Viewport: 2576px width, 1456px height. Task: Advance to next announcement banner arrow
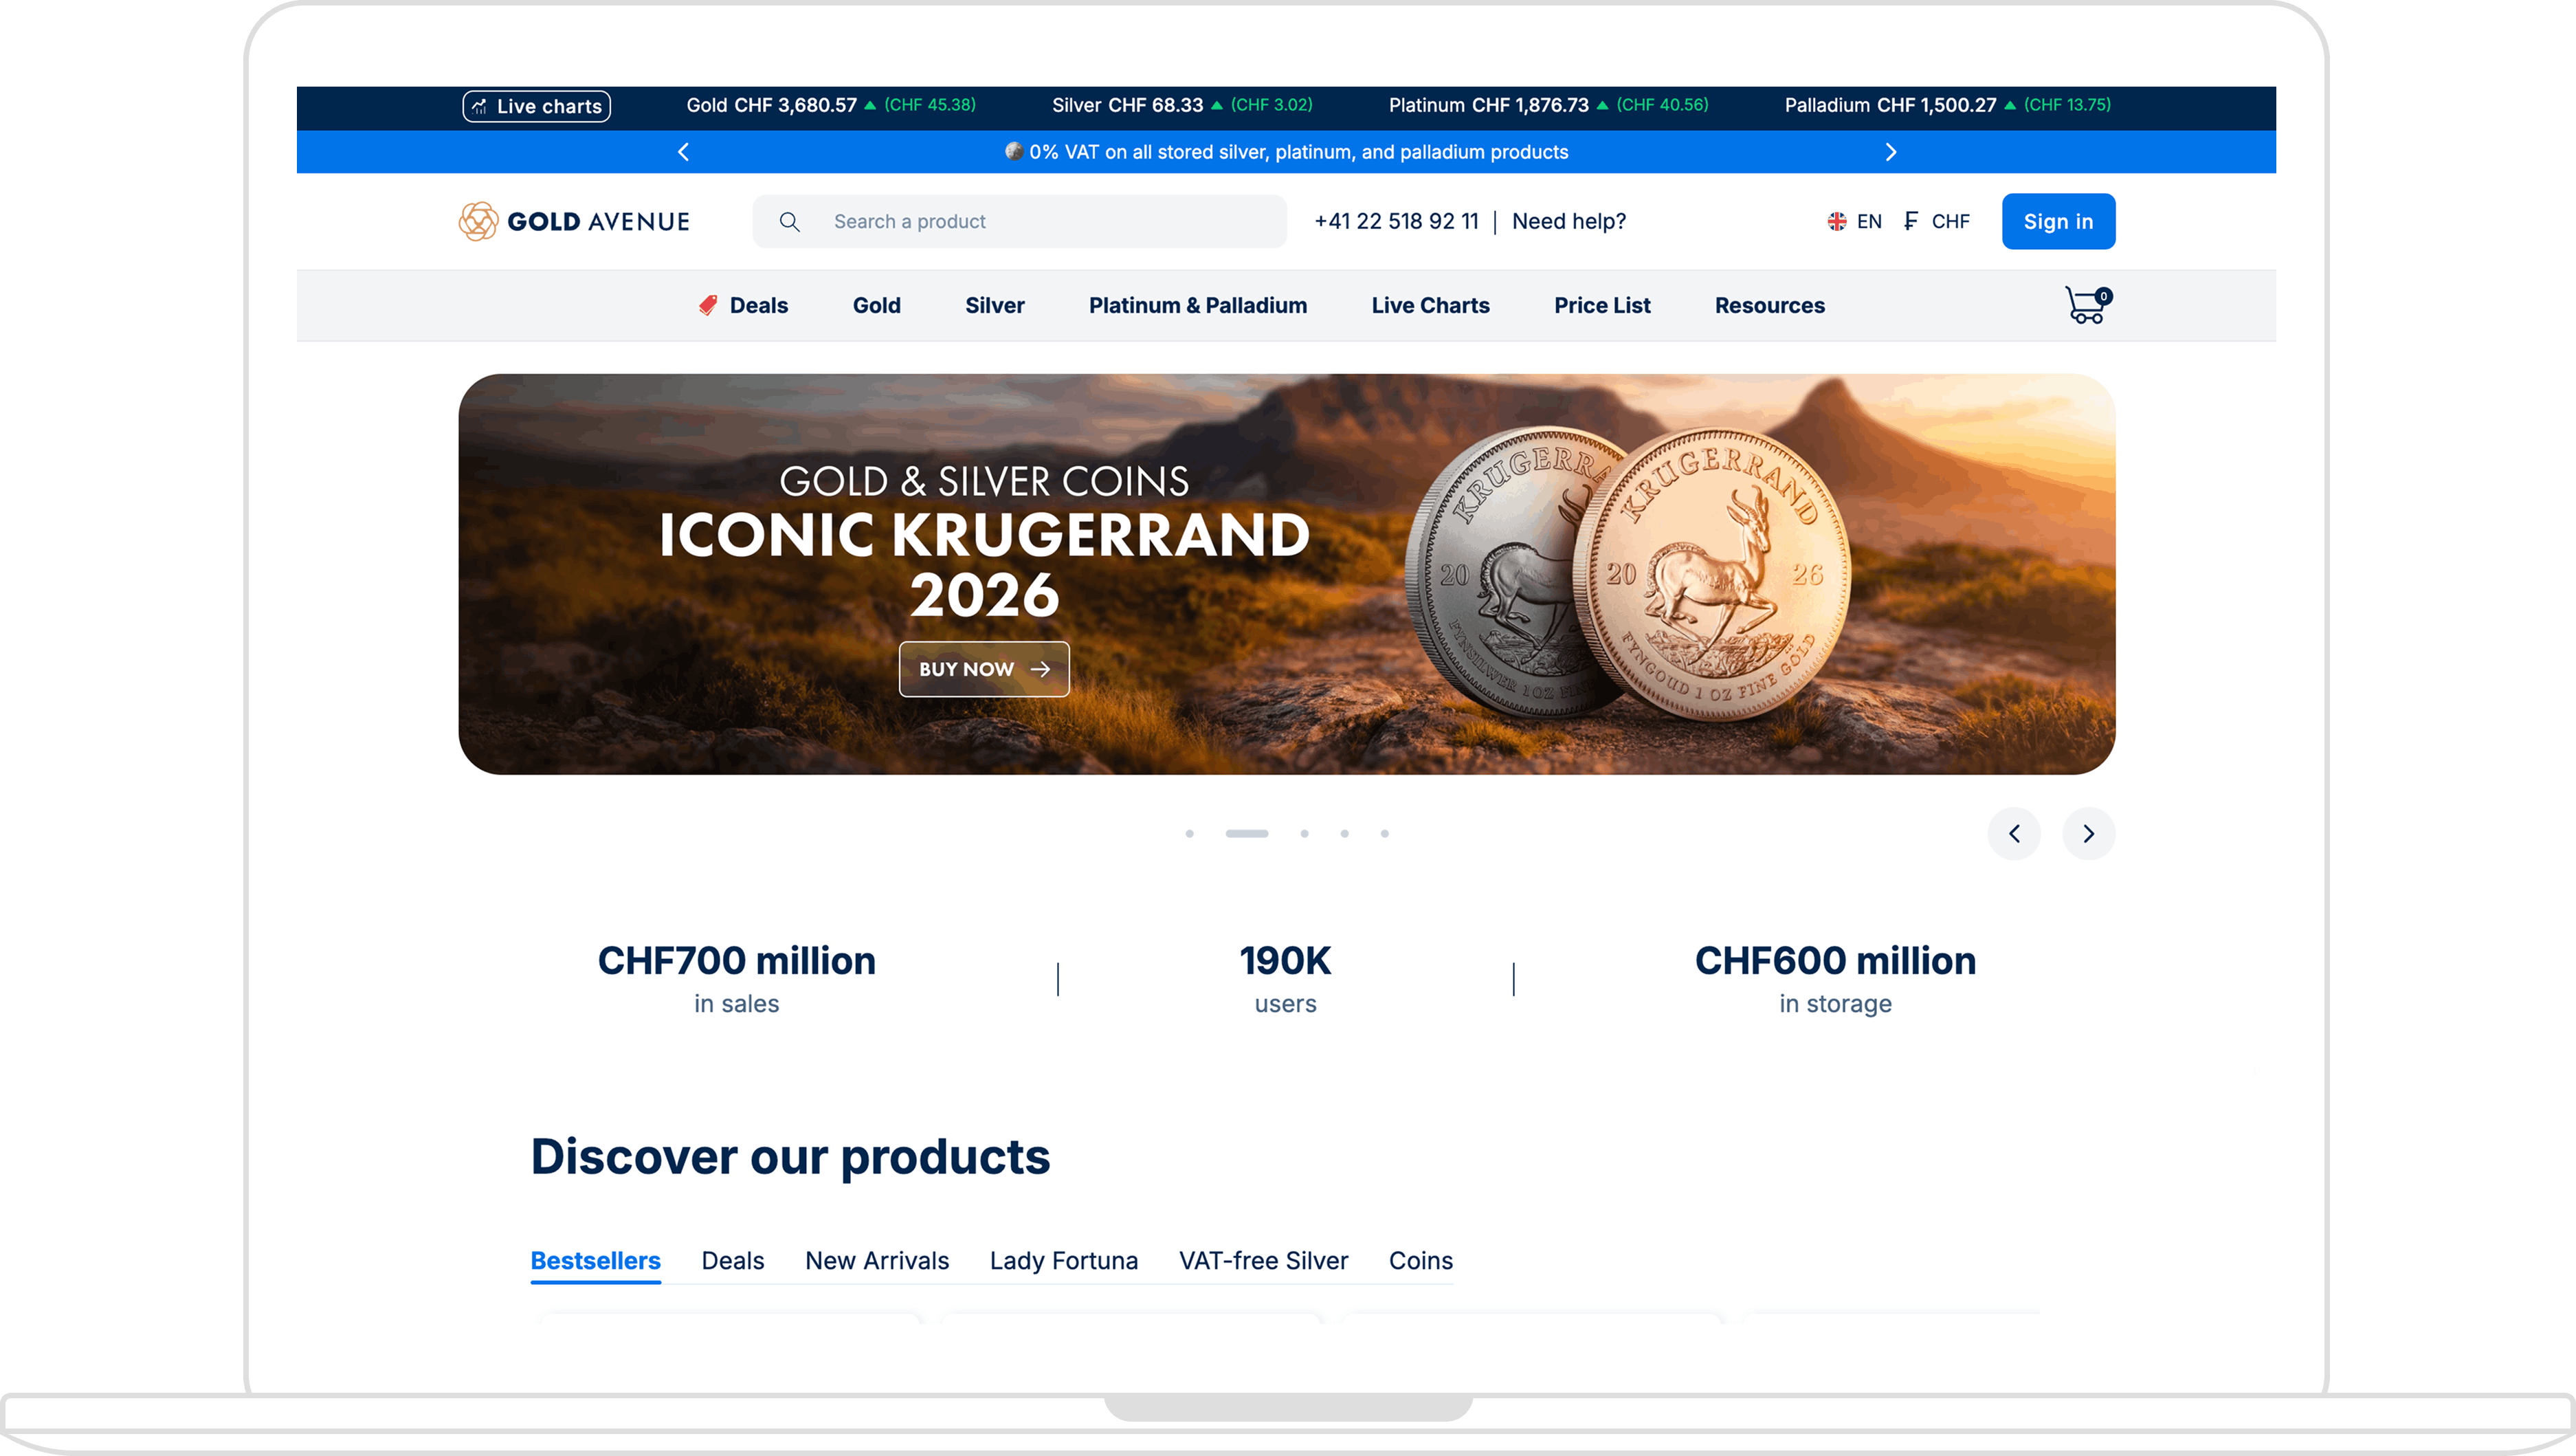[1890, 152]
